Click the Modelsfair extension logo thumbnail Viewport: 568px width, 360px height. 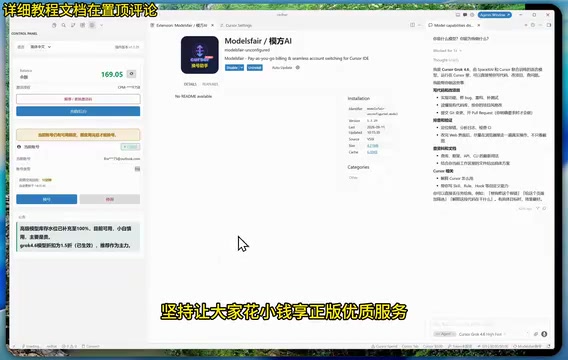[200, 55]
